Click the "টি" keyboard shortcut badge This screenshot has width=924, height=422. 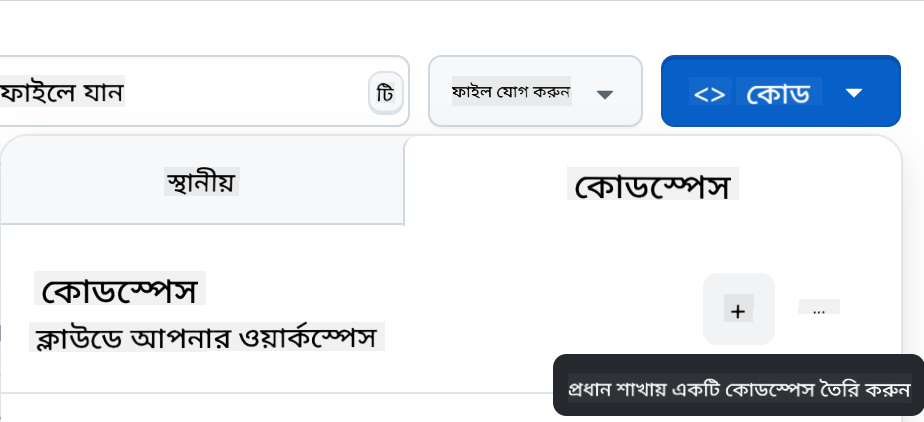(385, 93)
